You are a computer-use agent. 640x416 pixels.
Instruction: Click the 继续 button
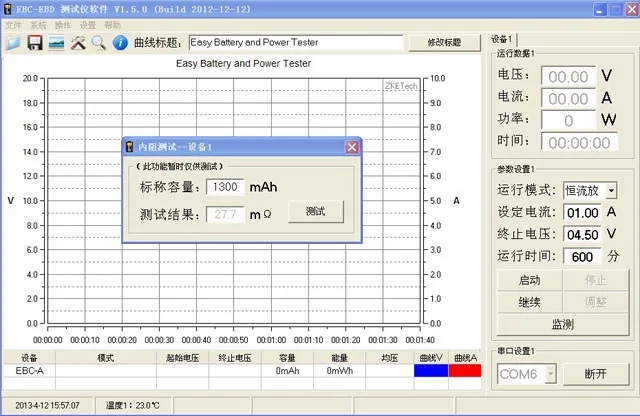[530, 303]
